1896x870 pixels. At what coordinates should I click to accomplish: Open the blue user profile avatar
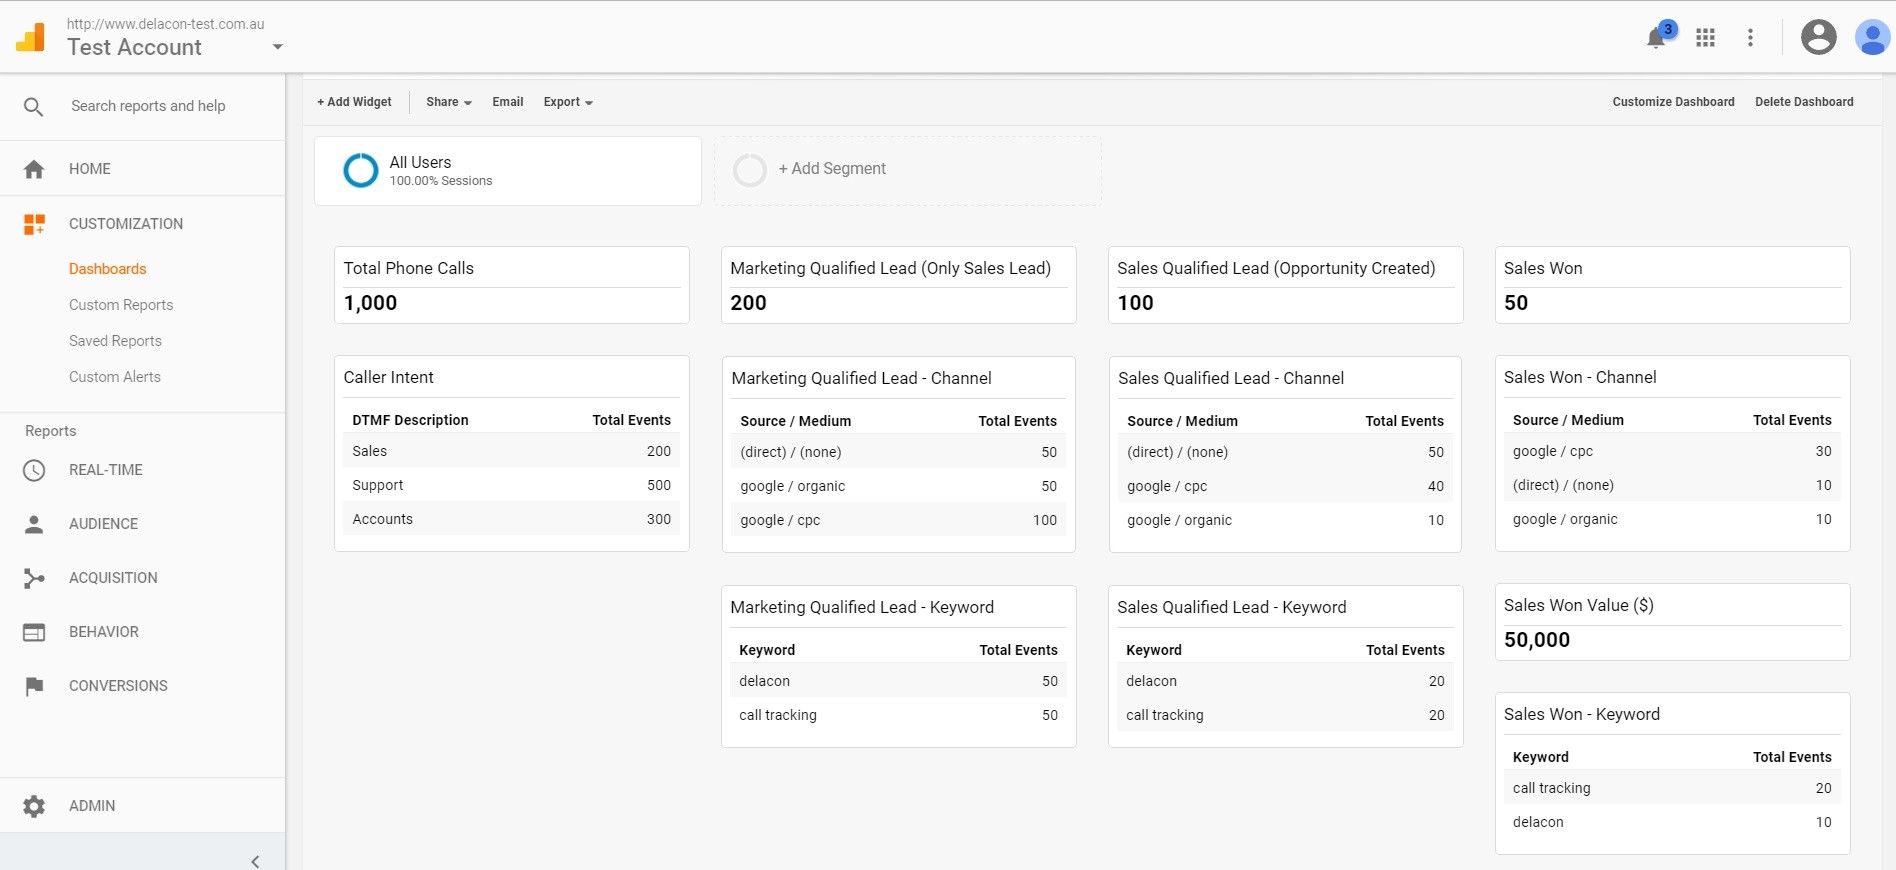pyautogui.click(x=1872, y=38)
